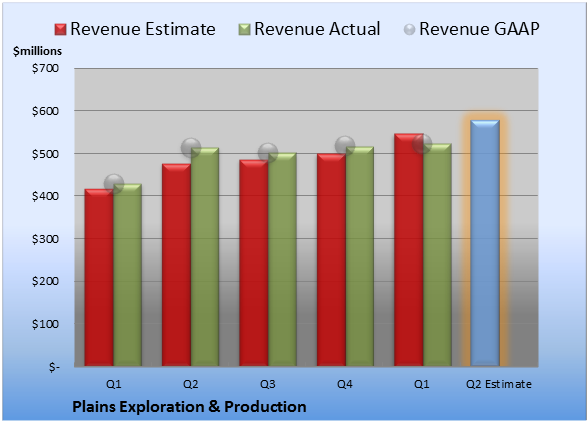This screenshot has width=588, height=422.
Task: Click the 'Q4' x-axis label
Action: (345, 384)
